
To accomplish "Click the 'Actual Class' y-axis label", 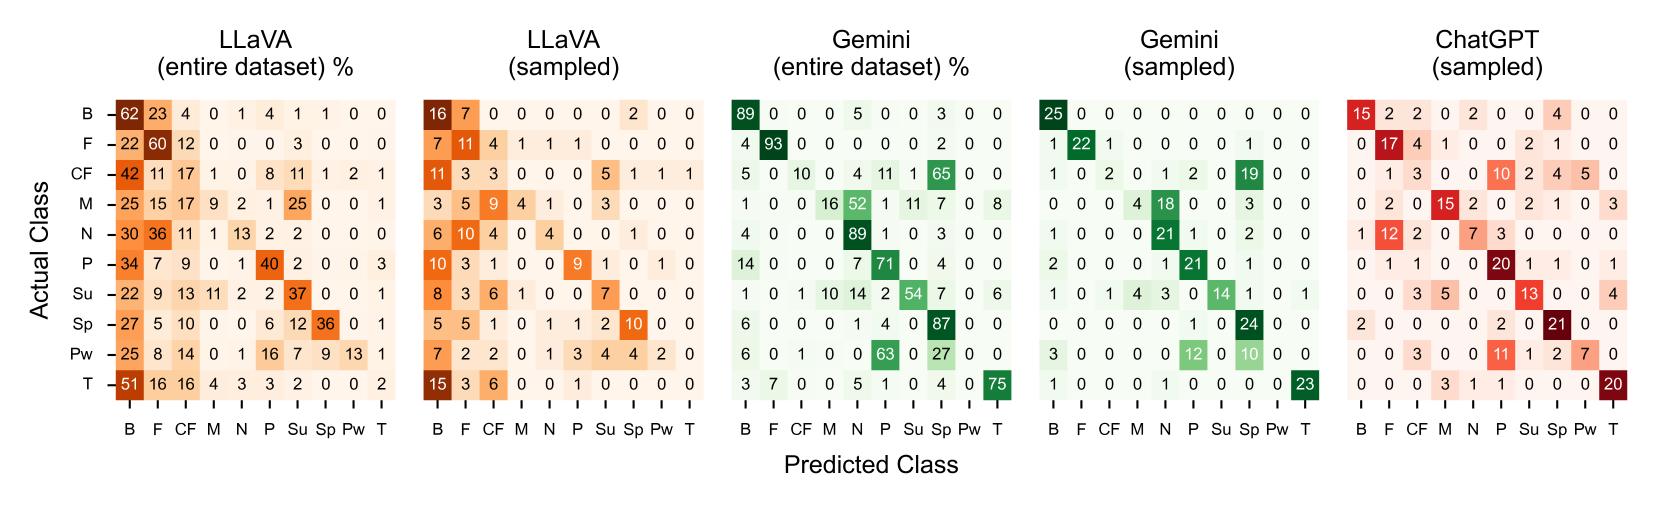I will pyautogui.click(x=39, y=250).
